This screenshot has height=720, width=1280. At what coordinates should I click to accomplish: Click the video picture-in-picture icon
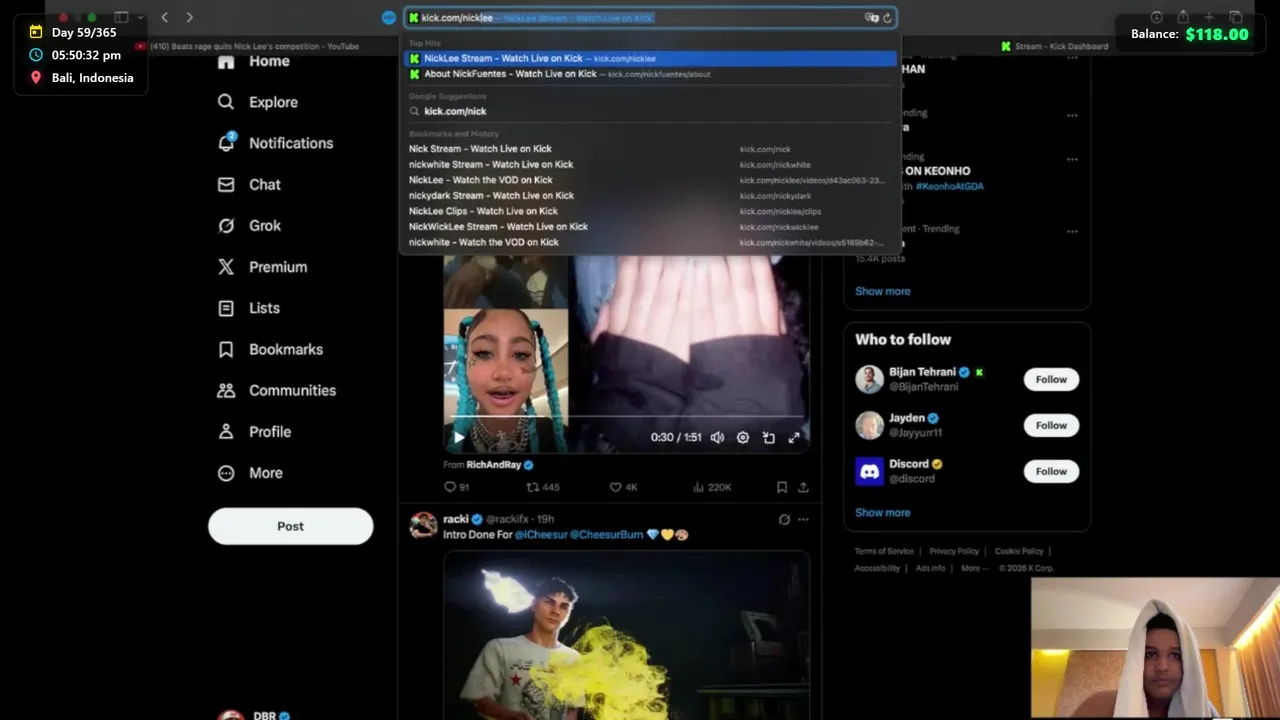point(769,437)
